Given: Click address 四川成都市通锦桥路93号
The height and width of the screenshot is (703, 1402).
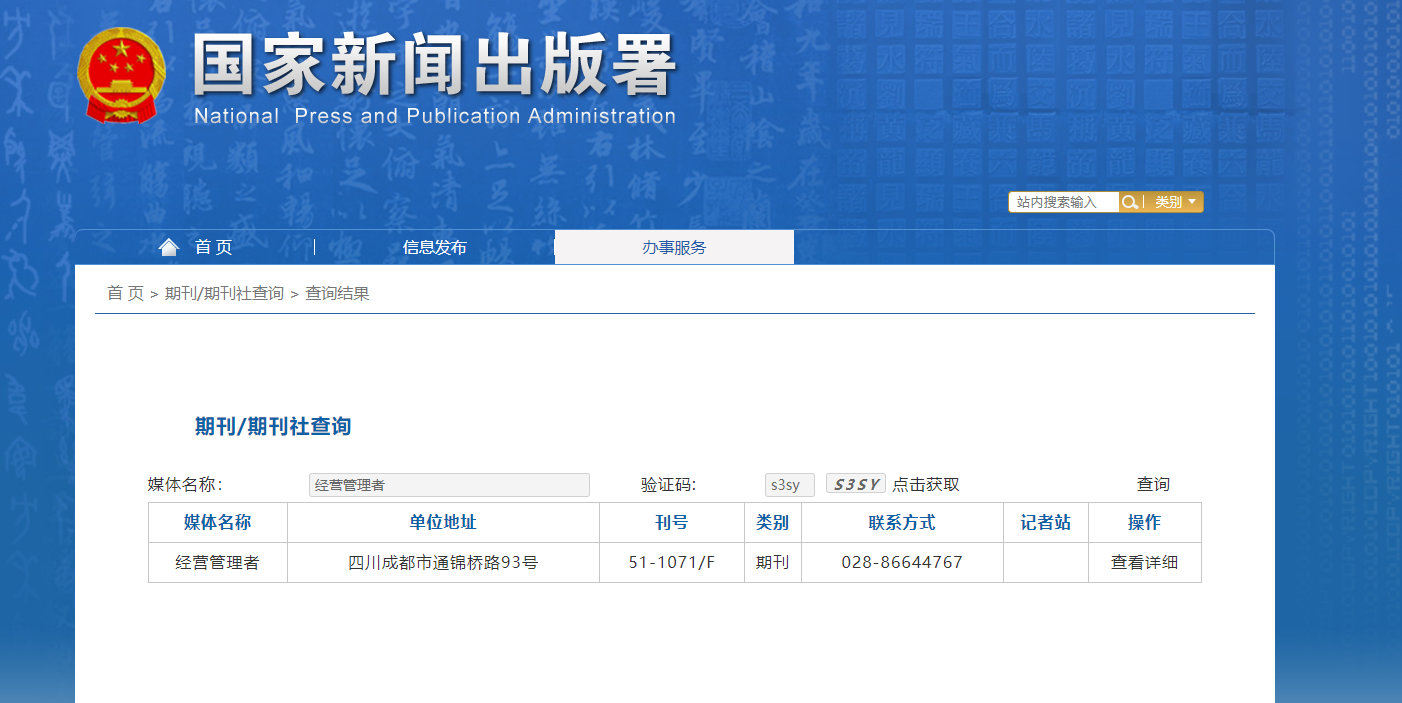Looking at the screenshot, I should (x=443, y=562).
